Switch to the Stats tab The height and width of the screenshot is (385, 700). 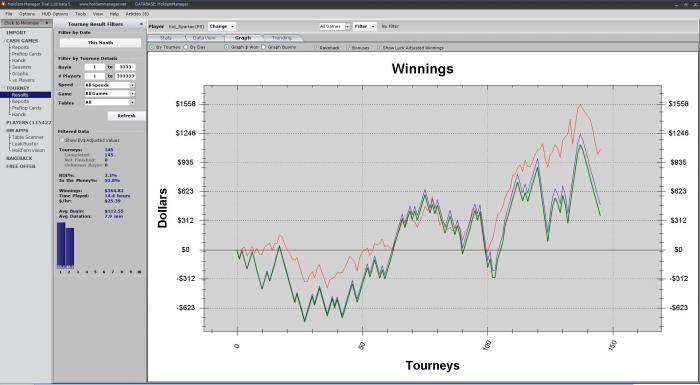point(166,38)
